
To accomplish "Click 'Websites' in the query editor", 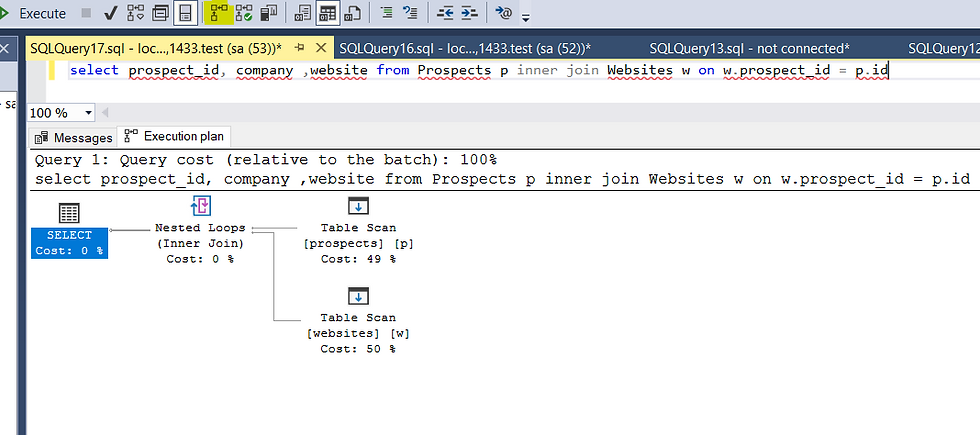I will [642, 70].
